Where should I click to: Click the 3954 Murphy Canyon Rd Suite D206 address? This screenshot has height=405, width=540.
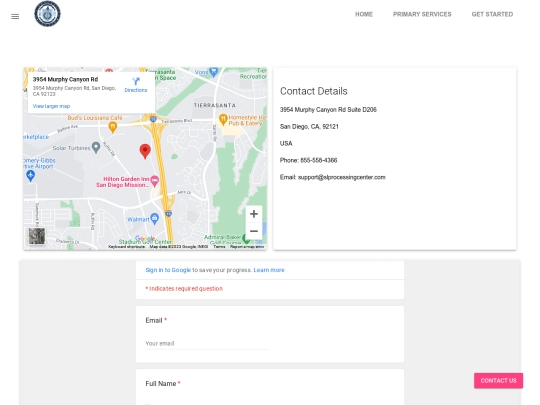(328, 110)
